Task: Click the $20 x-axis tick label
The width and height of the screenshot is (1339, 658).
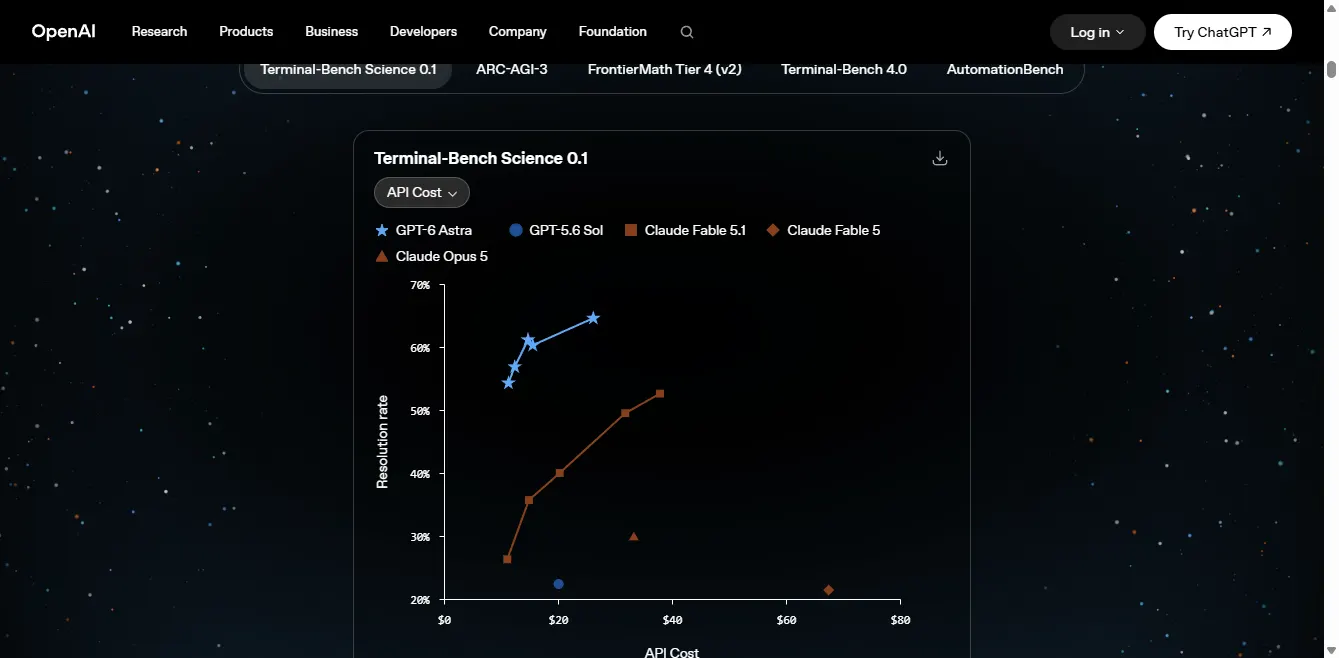Action: [x=559, y=620]
